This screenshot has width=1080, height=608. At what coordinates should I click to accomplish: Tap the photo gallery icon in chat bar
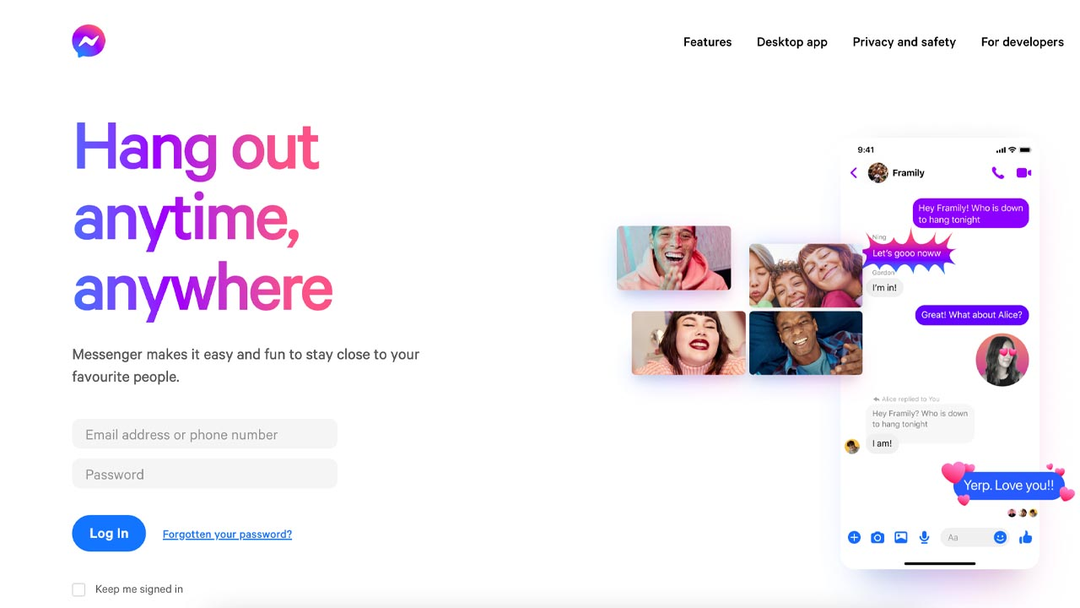pyautogui.click(x=900, y=537)
